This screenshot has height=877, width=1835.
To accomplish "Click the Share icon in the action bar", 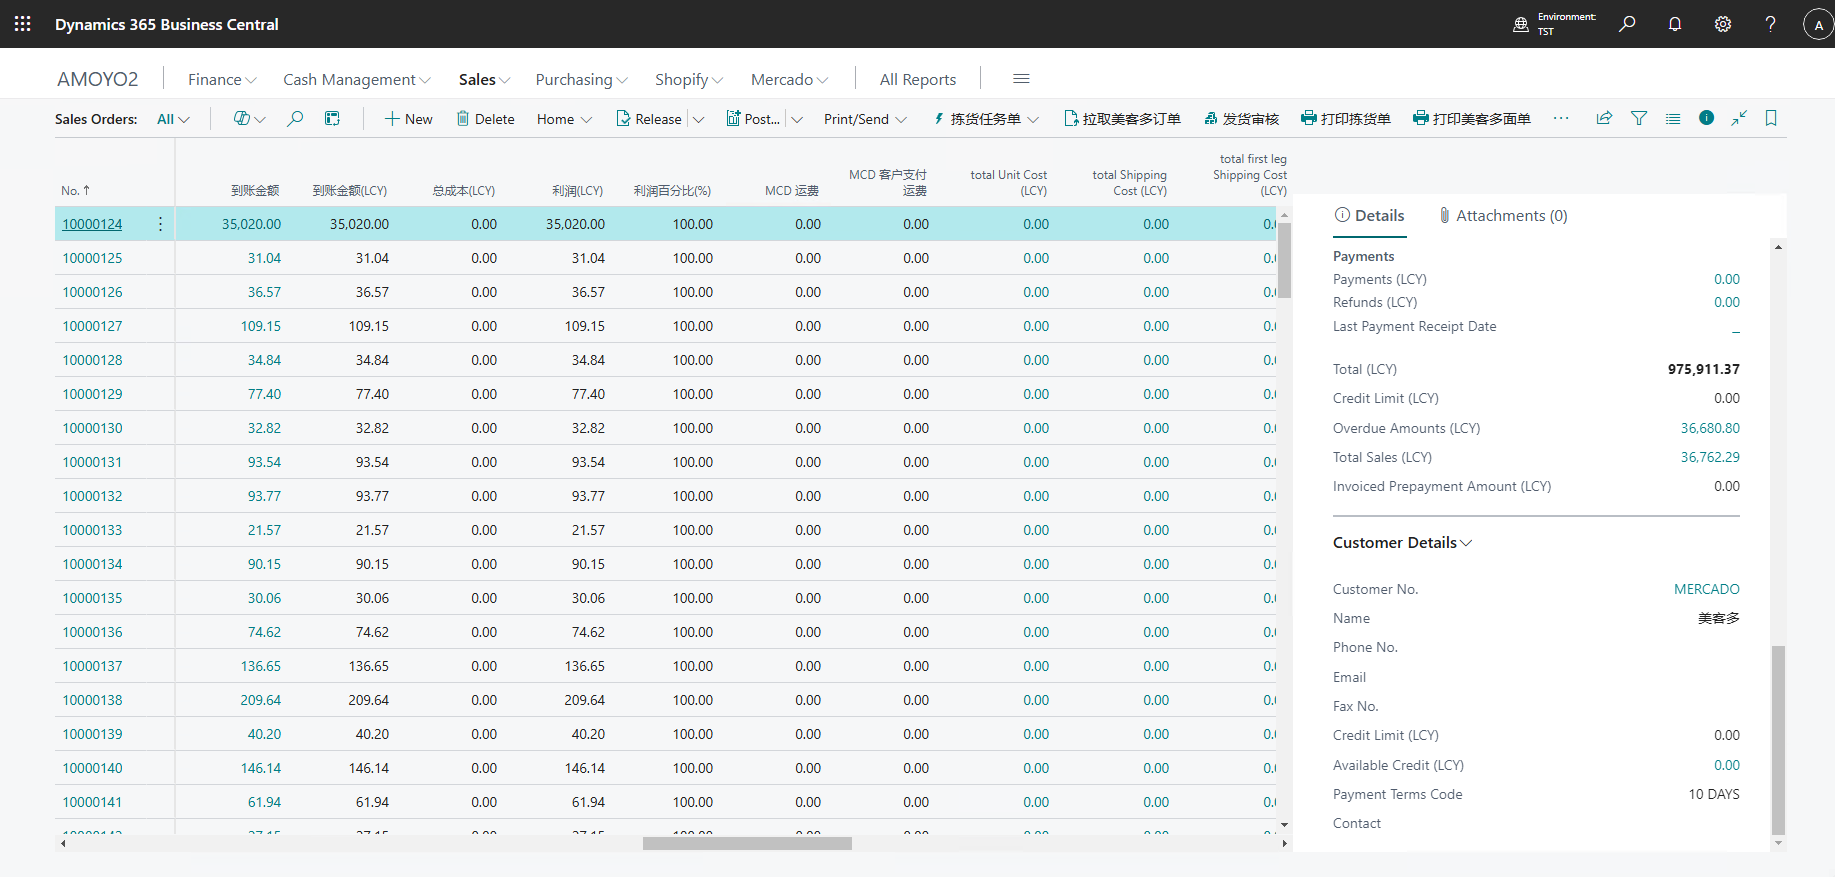I will tap(1604, 118).
